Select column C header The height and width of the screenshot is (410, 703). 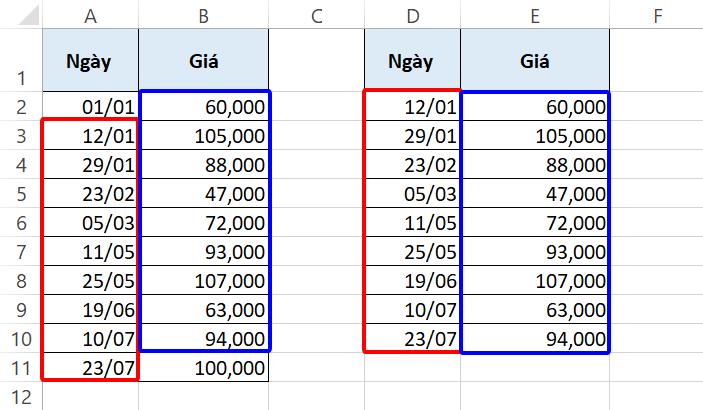pos(317,14)
